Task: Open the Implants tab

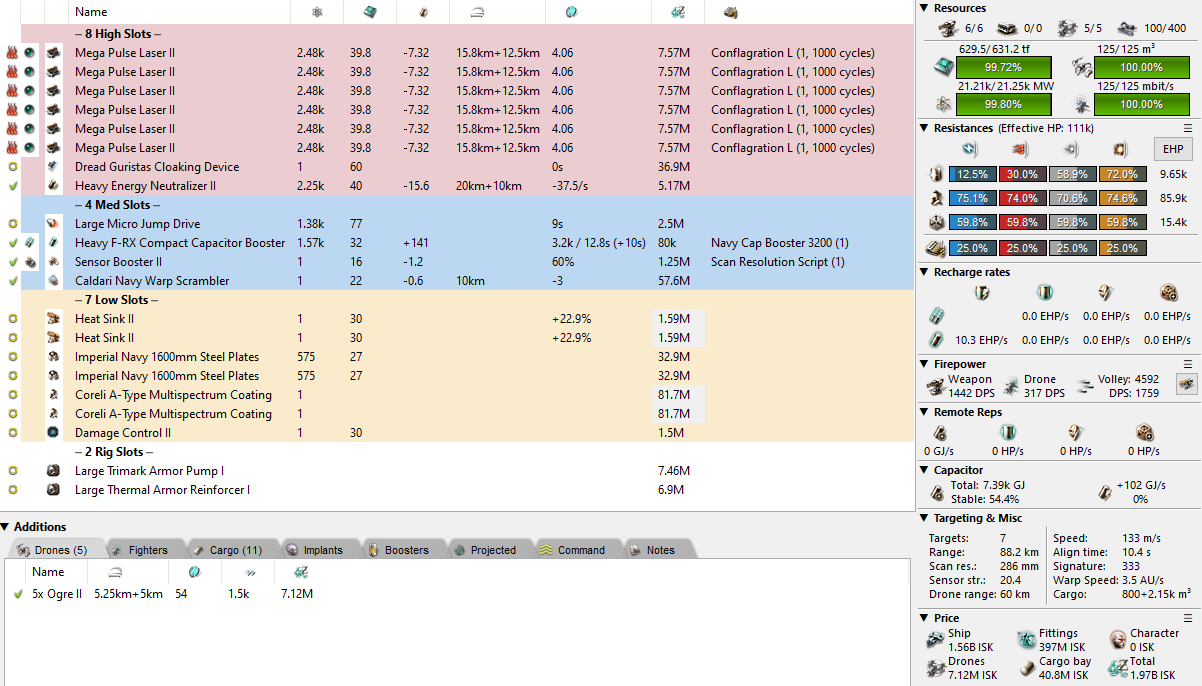Action: [x=314, y=550]
